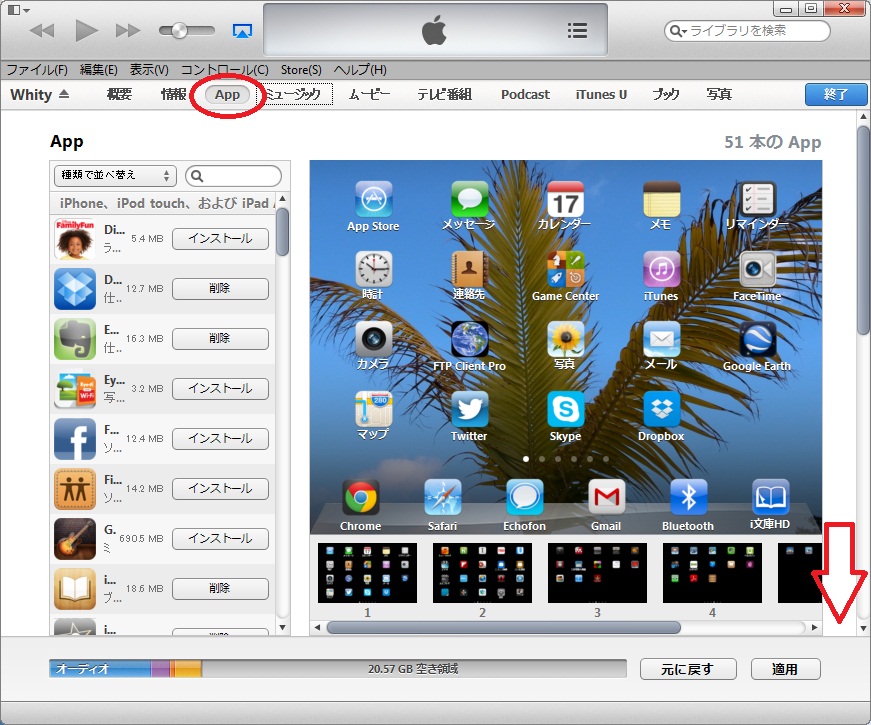Open the 編集(E) menu
This screenshot has height=725, width=871.
coord(98,69)
